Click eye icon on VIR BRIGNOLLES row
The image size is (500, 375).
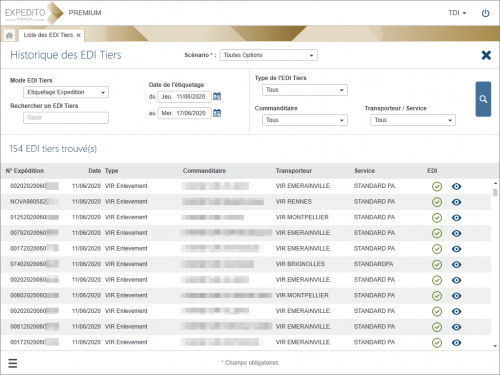coord(456,264)
